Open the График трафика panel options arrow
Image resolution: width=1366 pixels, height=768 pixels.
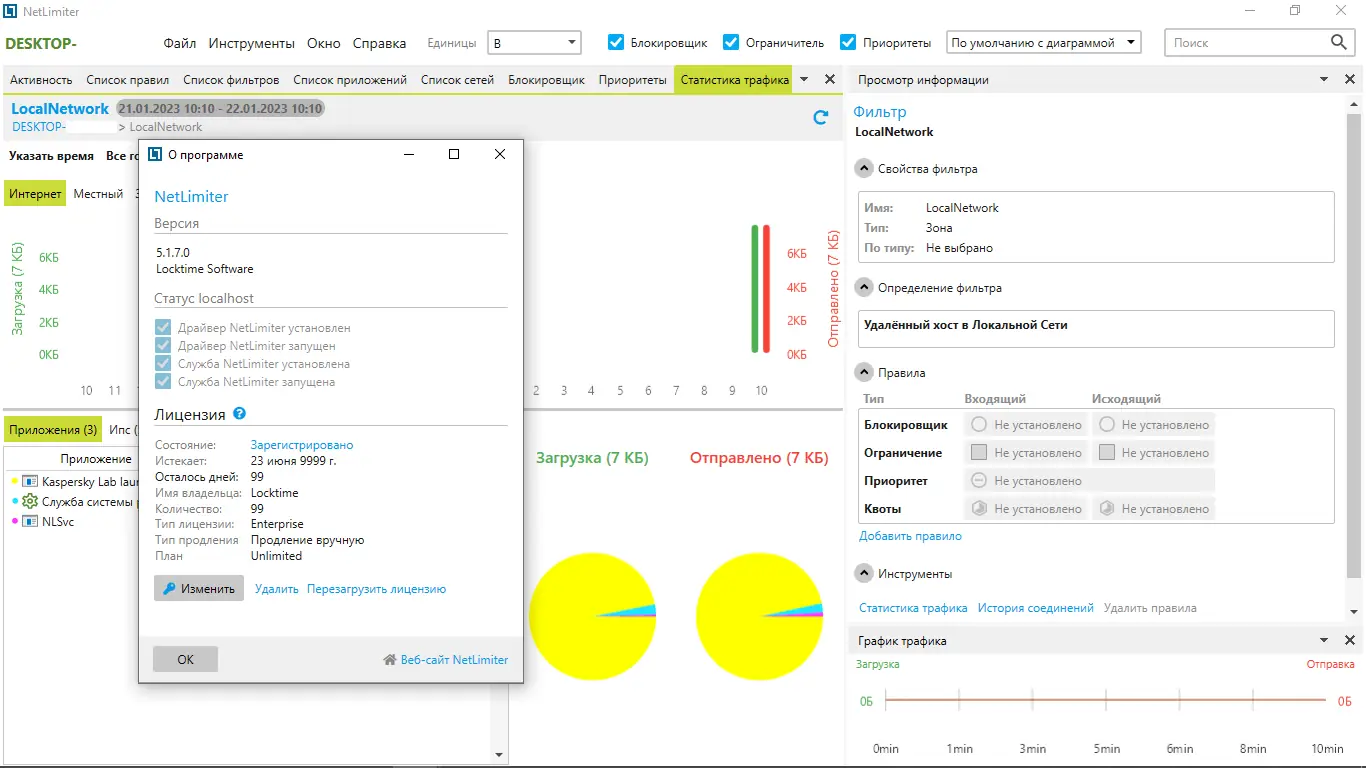click(1324, 641)
